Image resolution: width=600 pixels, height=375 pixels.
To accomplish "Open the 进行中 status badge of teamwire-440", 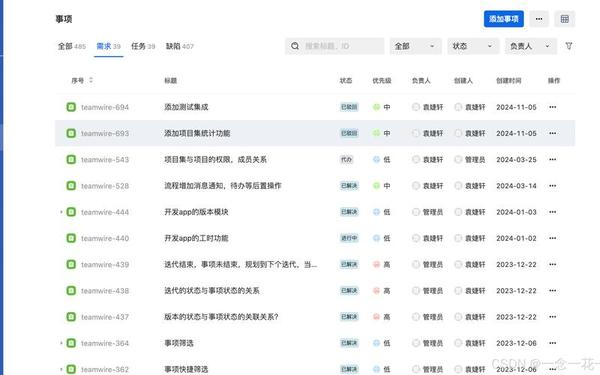I will [349, 238].
